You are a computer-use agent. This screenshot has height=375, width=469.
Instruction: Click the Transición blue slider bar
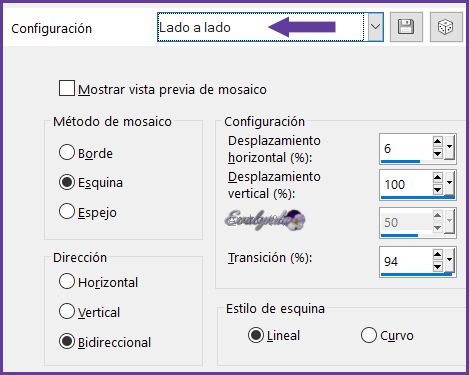click(x=416, y=275)
